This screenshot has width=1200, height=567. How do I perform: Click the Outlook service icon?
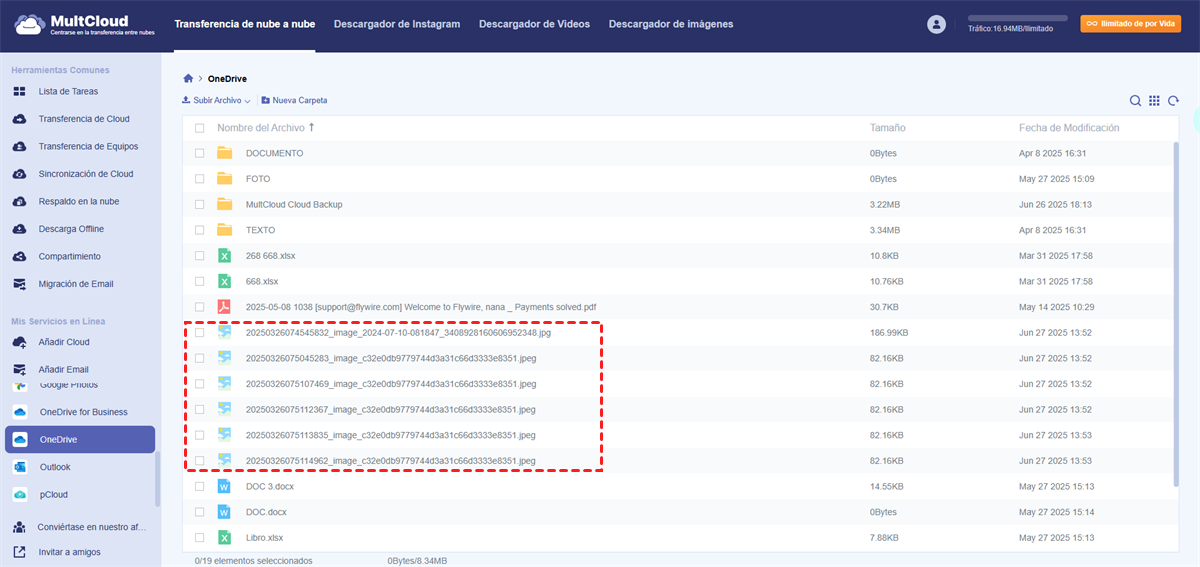click(19, 467)
